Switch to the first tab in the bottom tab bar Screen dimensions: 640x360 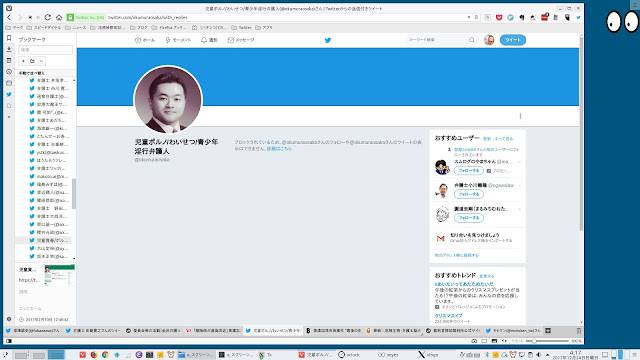pos(33,331)
